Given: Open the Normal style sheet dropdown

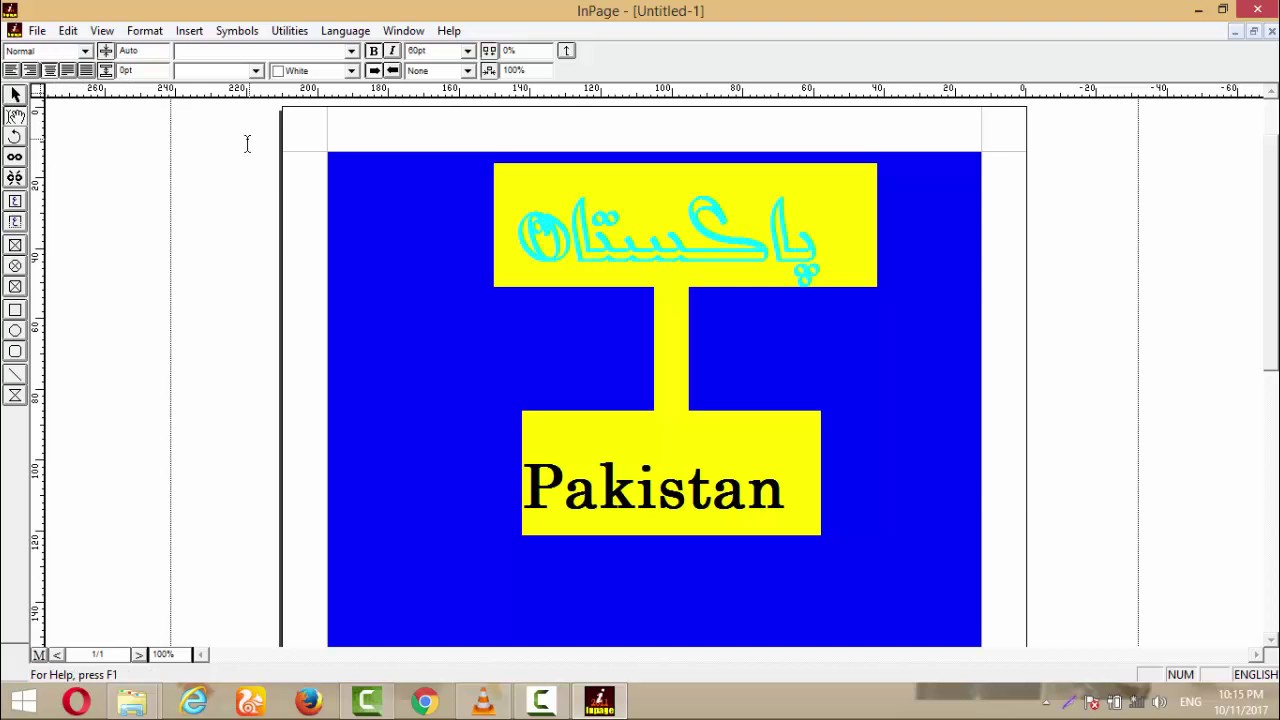Looking at the screenshot, I should [x=85, y=51].
